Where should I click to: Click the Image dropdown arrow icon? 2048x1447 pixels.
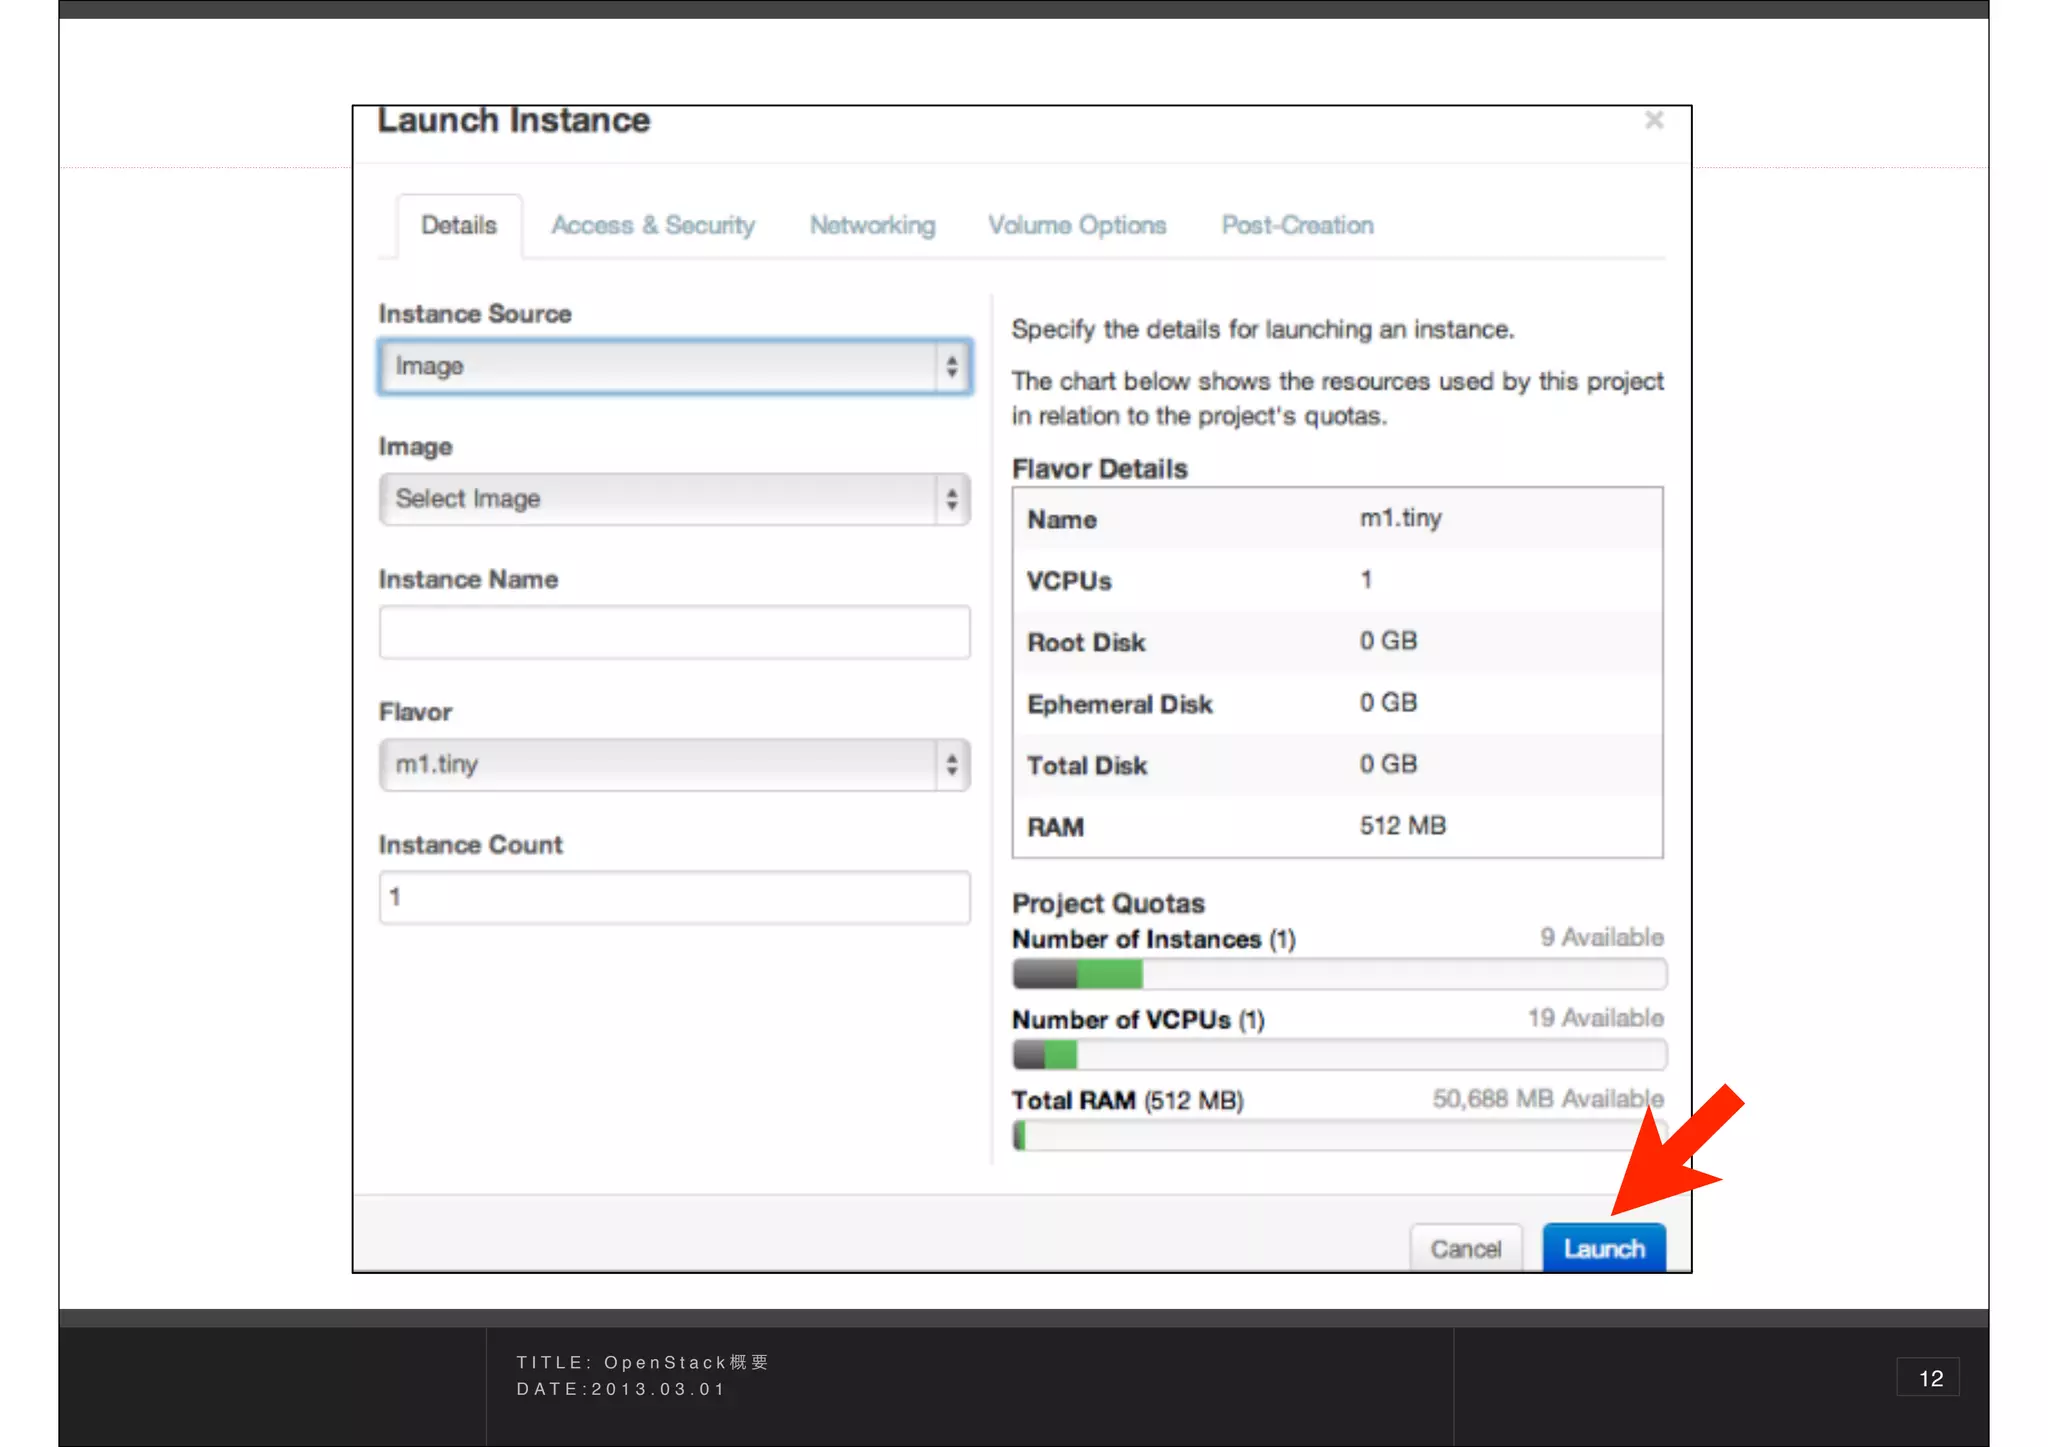pos(952,499)
